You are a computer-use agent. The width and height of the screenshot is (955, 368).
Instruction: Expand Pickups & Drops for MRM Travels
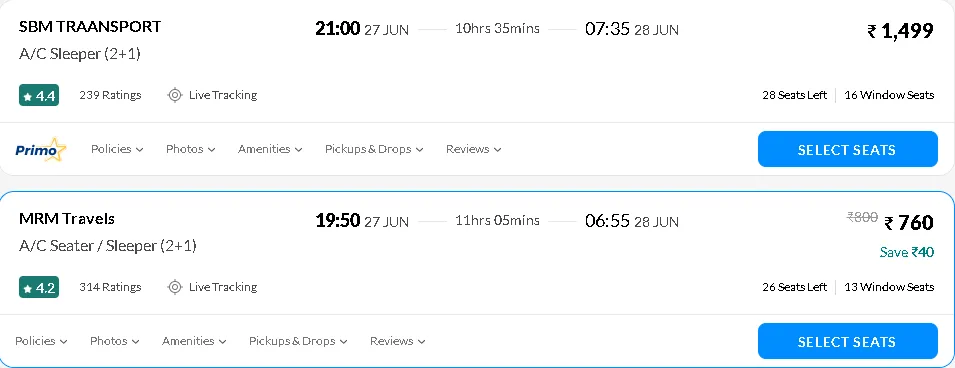298,341
